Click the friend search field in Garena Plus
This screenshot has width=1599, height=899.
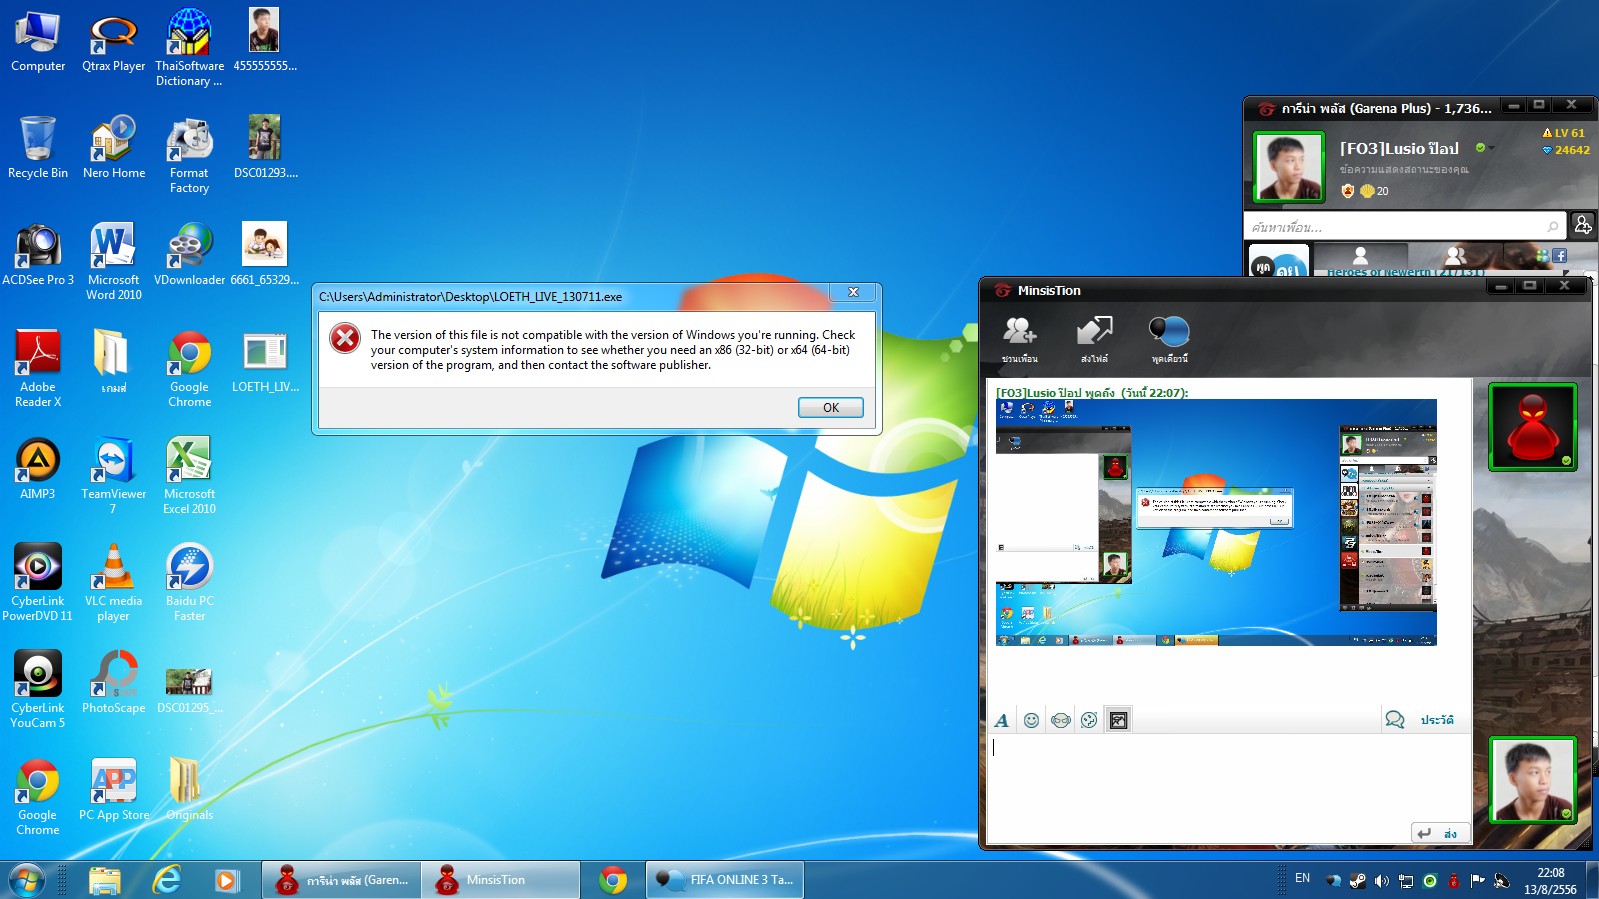point(1405,227)
